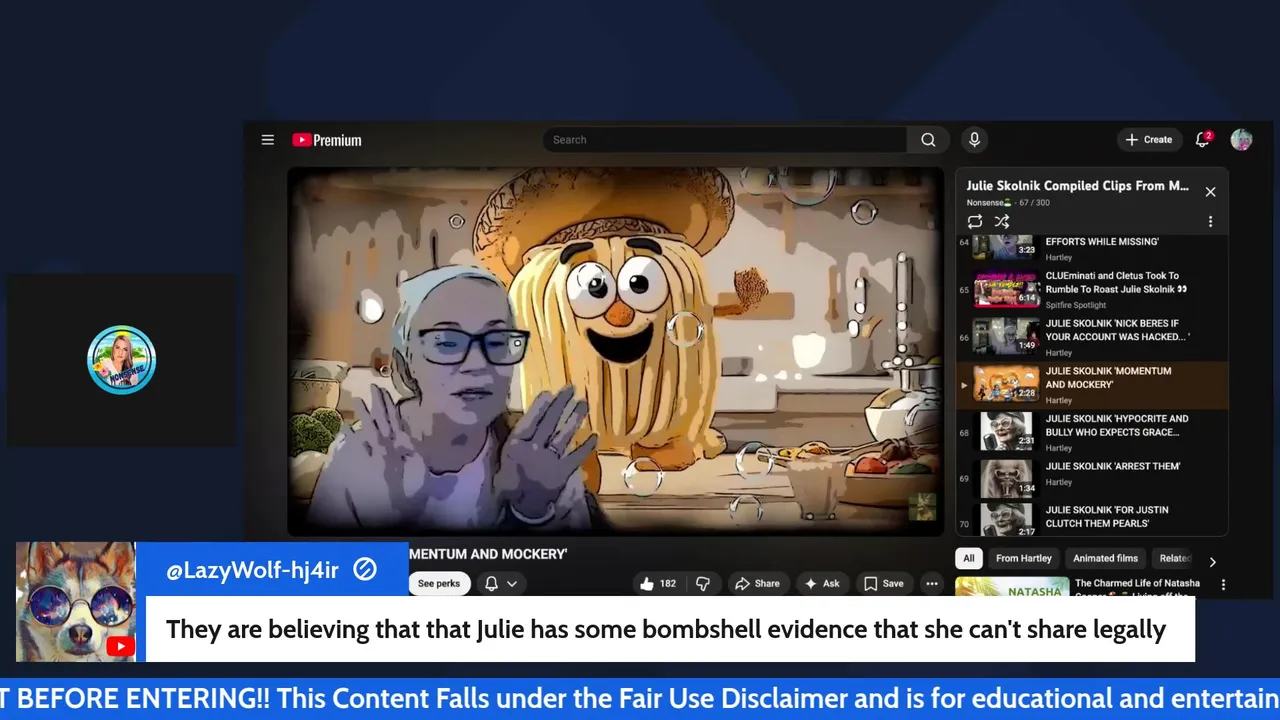Toggle shuffle playlist
Image resolution: width=1280 pixels, height=720 pixels.
point(1002,221)
